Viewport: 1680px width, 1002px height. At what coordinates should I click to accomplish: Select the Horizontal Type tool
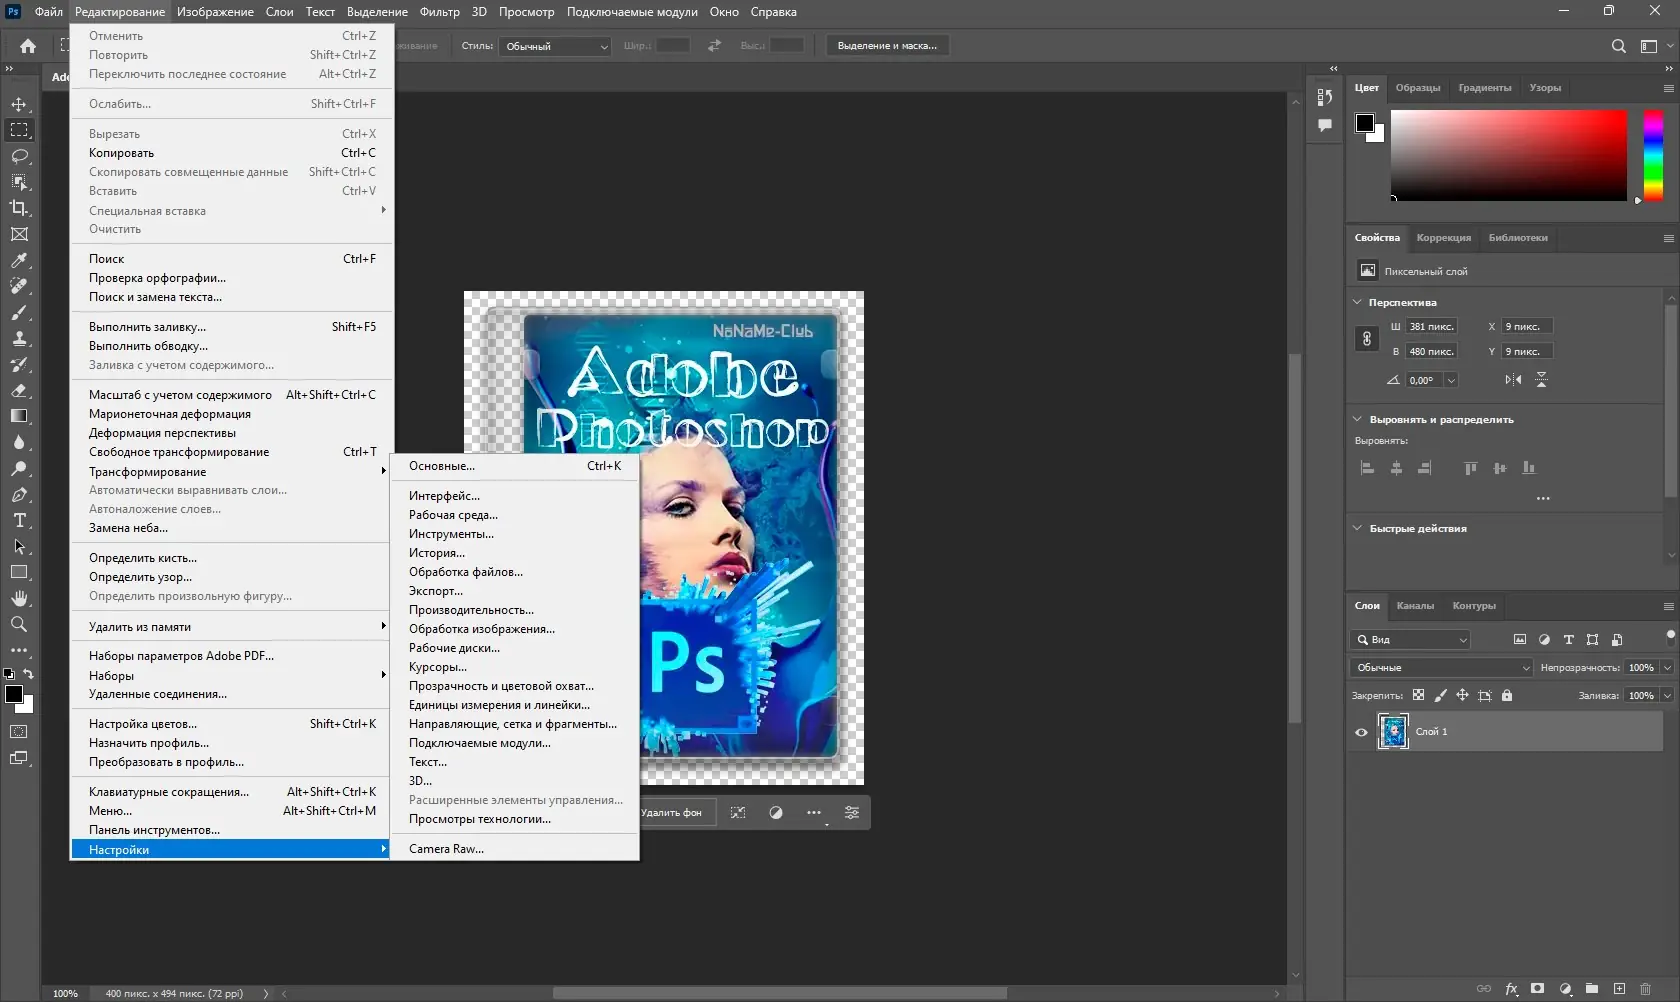point(19,520)
